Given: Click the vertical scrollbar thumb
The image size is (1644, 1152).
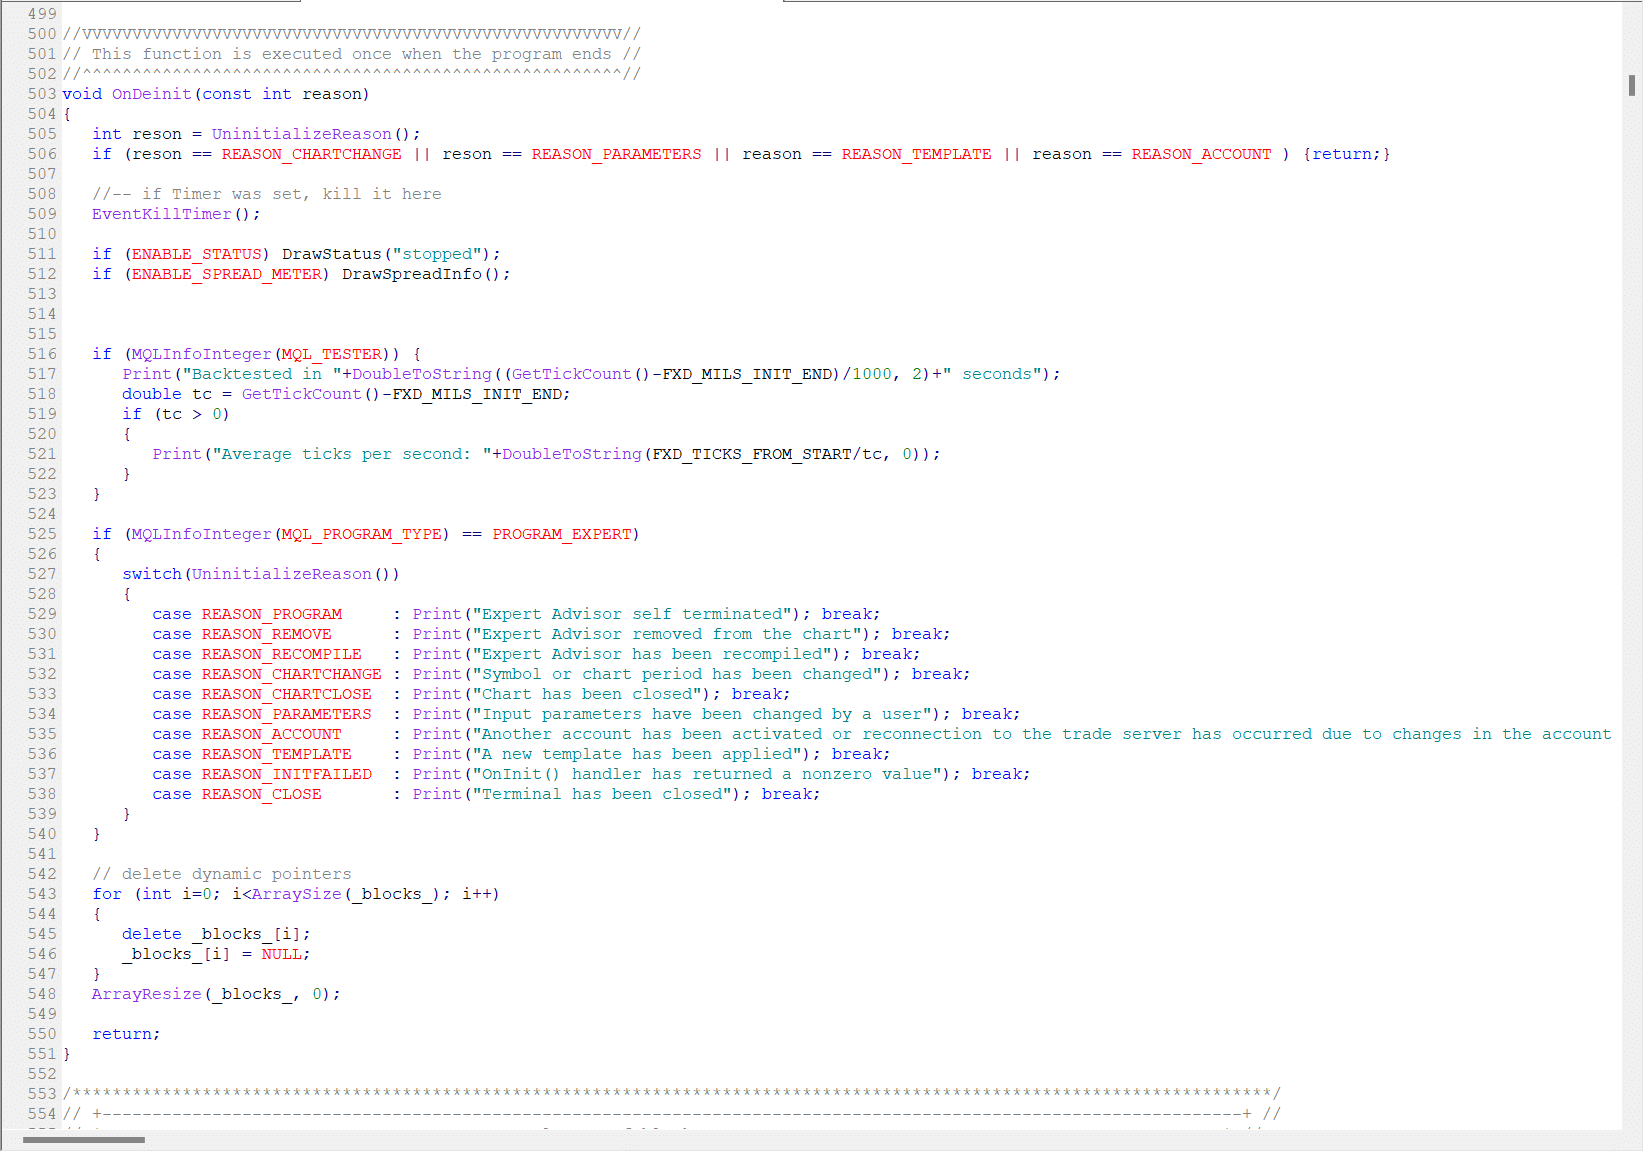Looking at the screenshot, I should [1632, 86].
